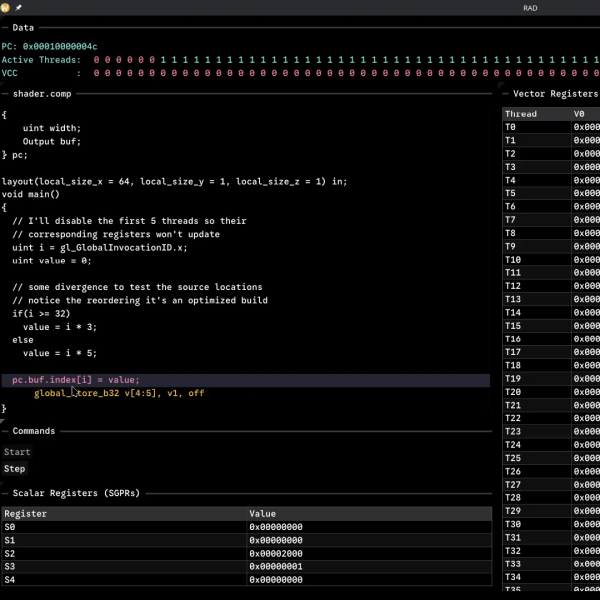Click the Value column header
The image size is (600, 600).
click(262, 513)
